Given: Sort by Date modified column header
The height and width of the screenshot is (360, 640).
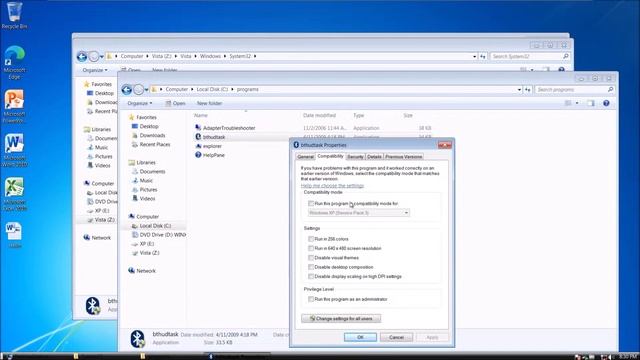Looking at the screenshot, I should [319, 116].
